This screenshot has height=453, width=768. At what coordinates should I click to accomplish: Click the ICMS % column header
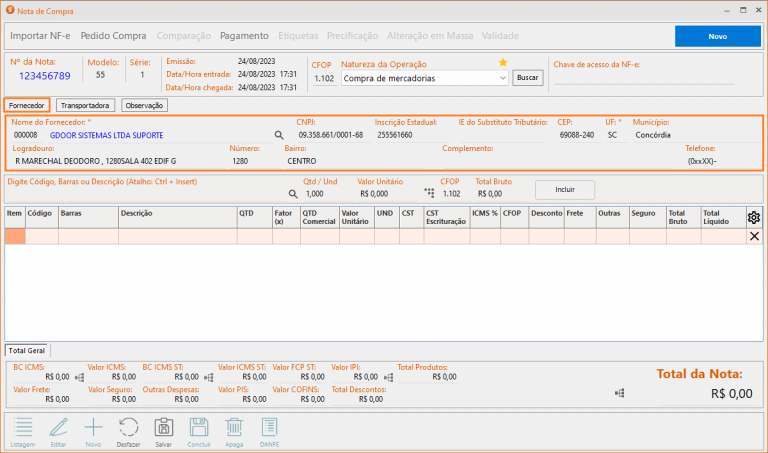click(485, 217)
